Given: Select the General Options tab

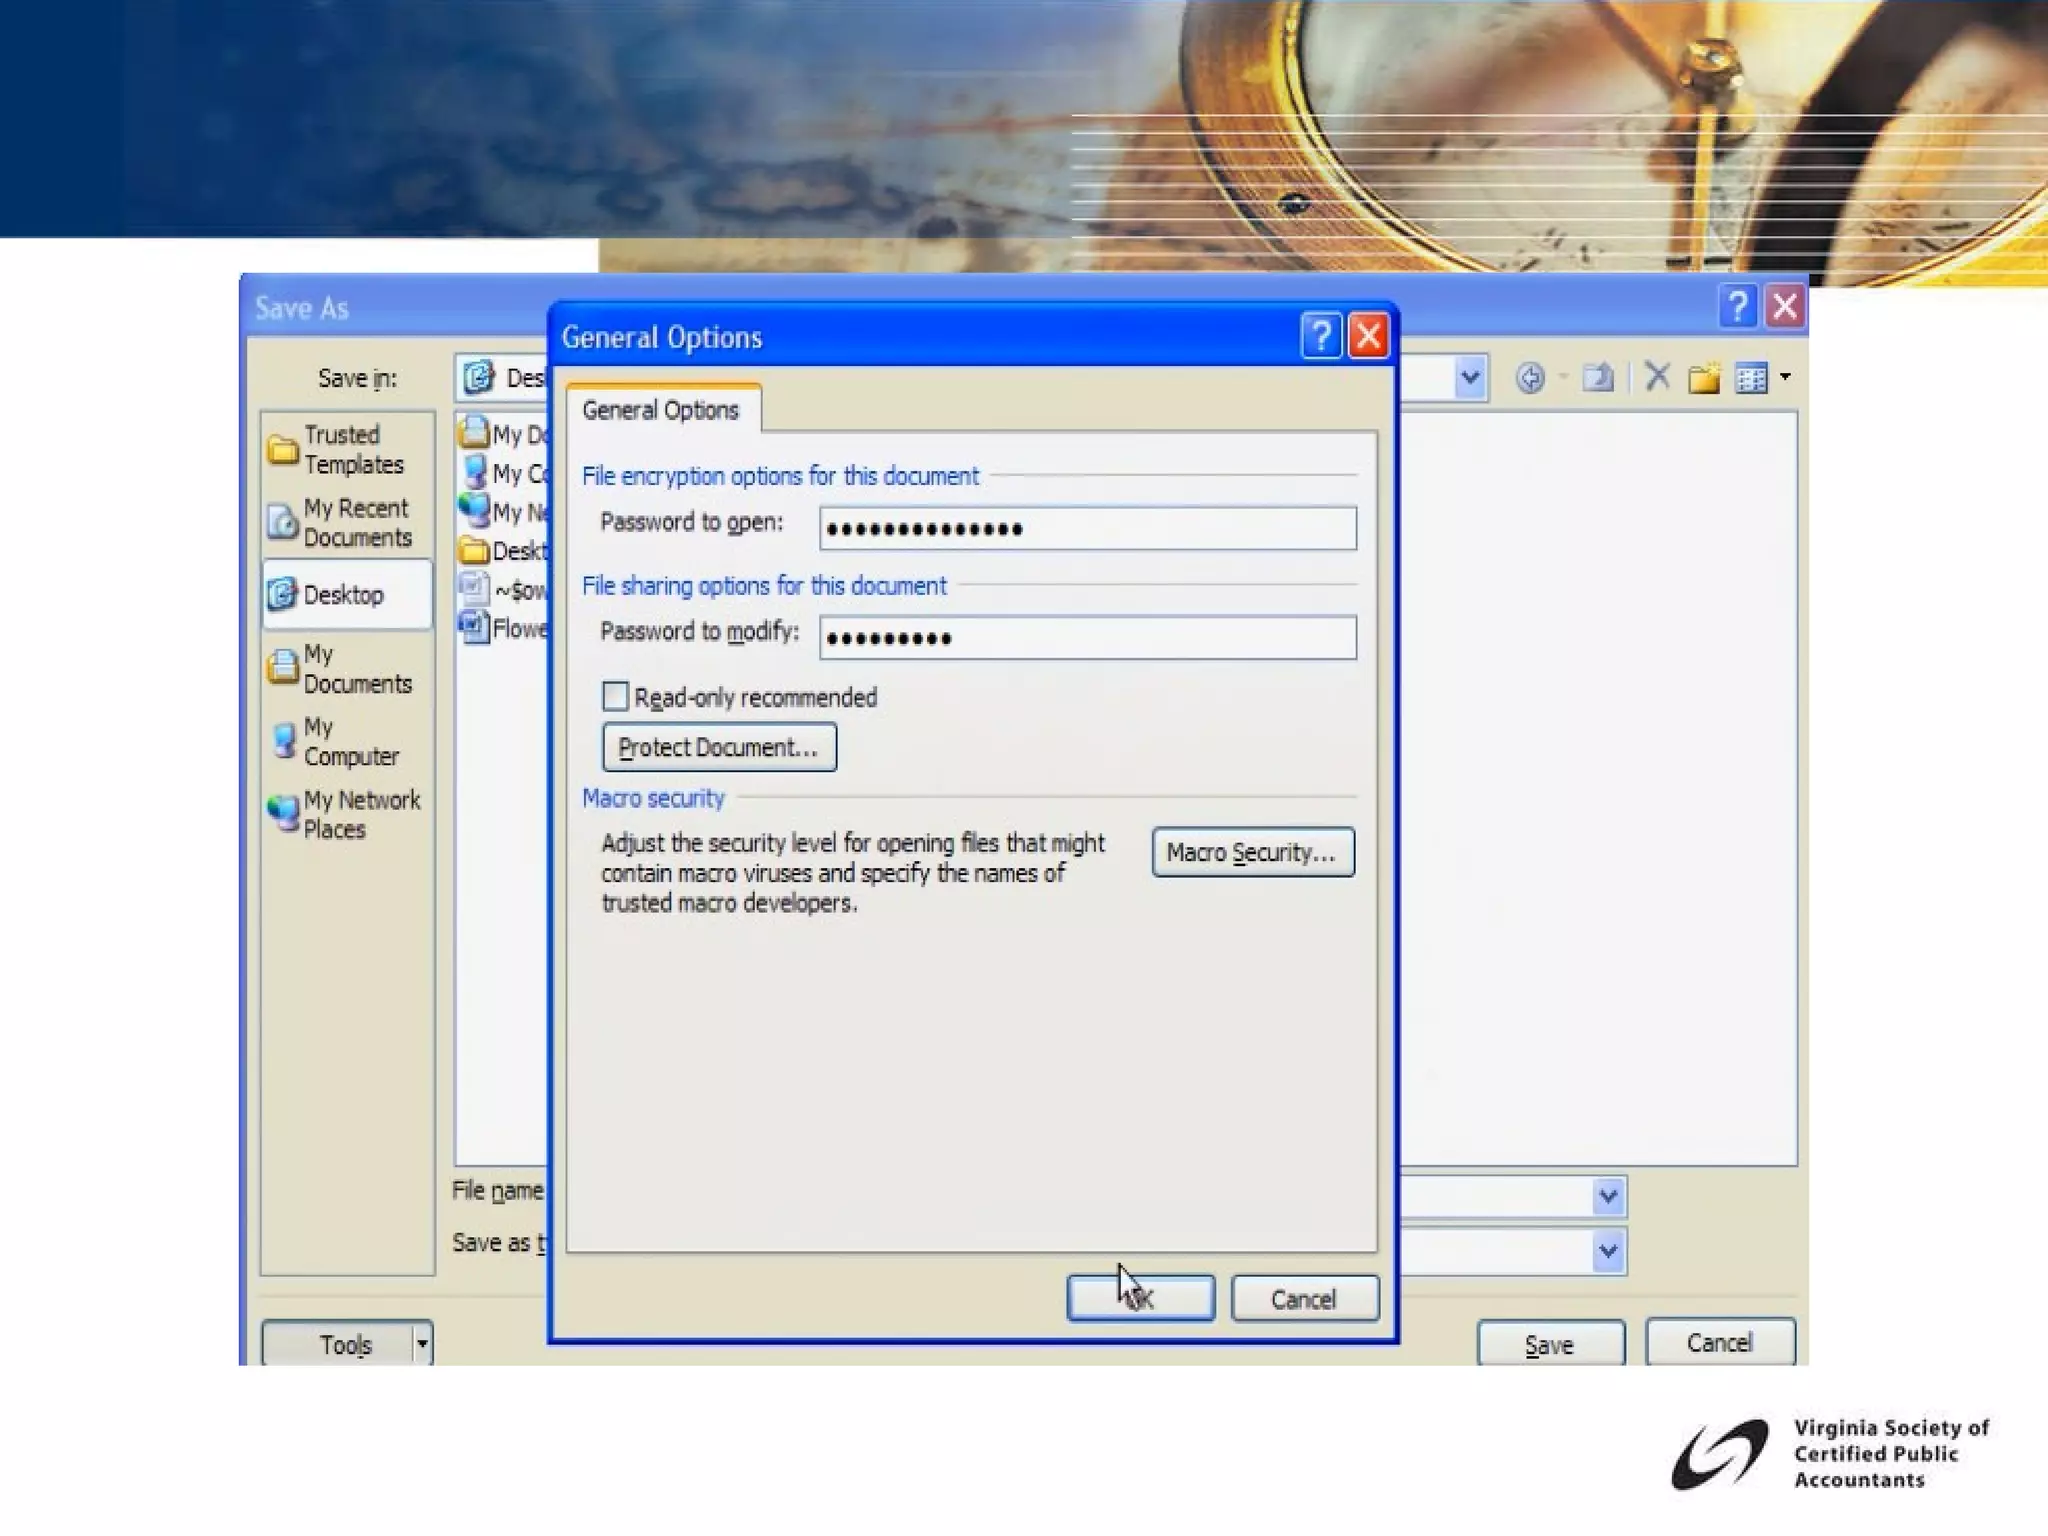Looking at the screenshot, I should pyautogui.click(x=661, y=410).
